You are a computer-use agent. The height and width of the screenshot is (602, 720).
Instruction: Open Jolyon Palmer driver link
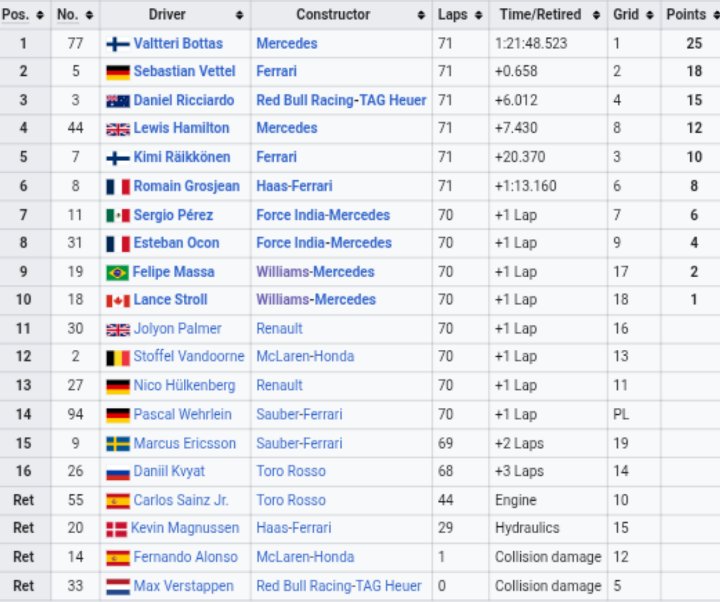[177, 329]
